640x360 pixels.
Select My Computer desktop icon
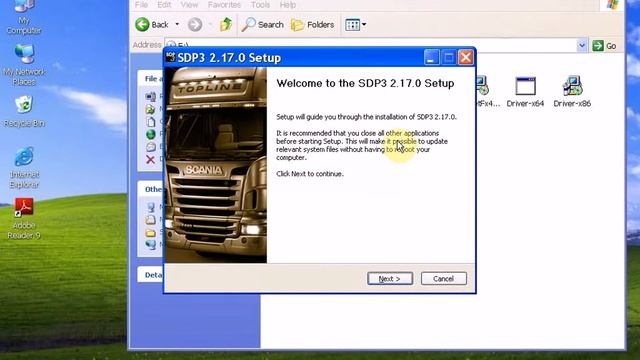(24, 17)
